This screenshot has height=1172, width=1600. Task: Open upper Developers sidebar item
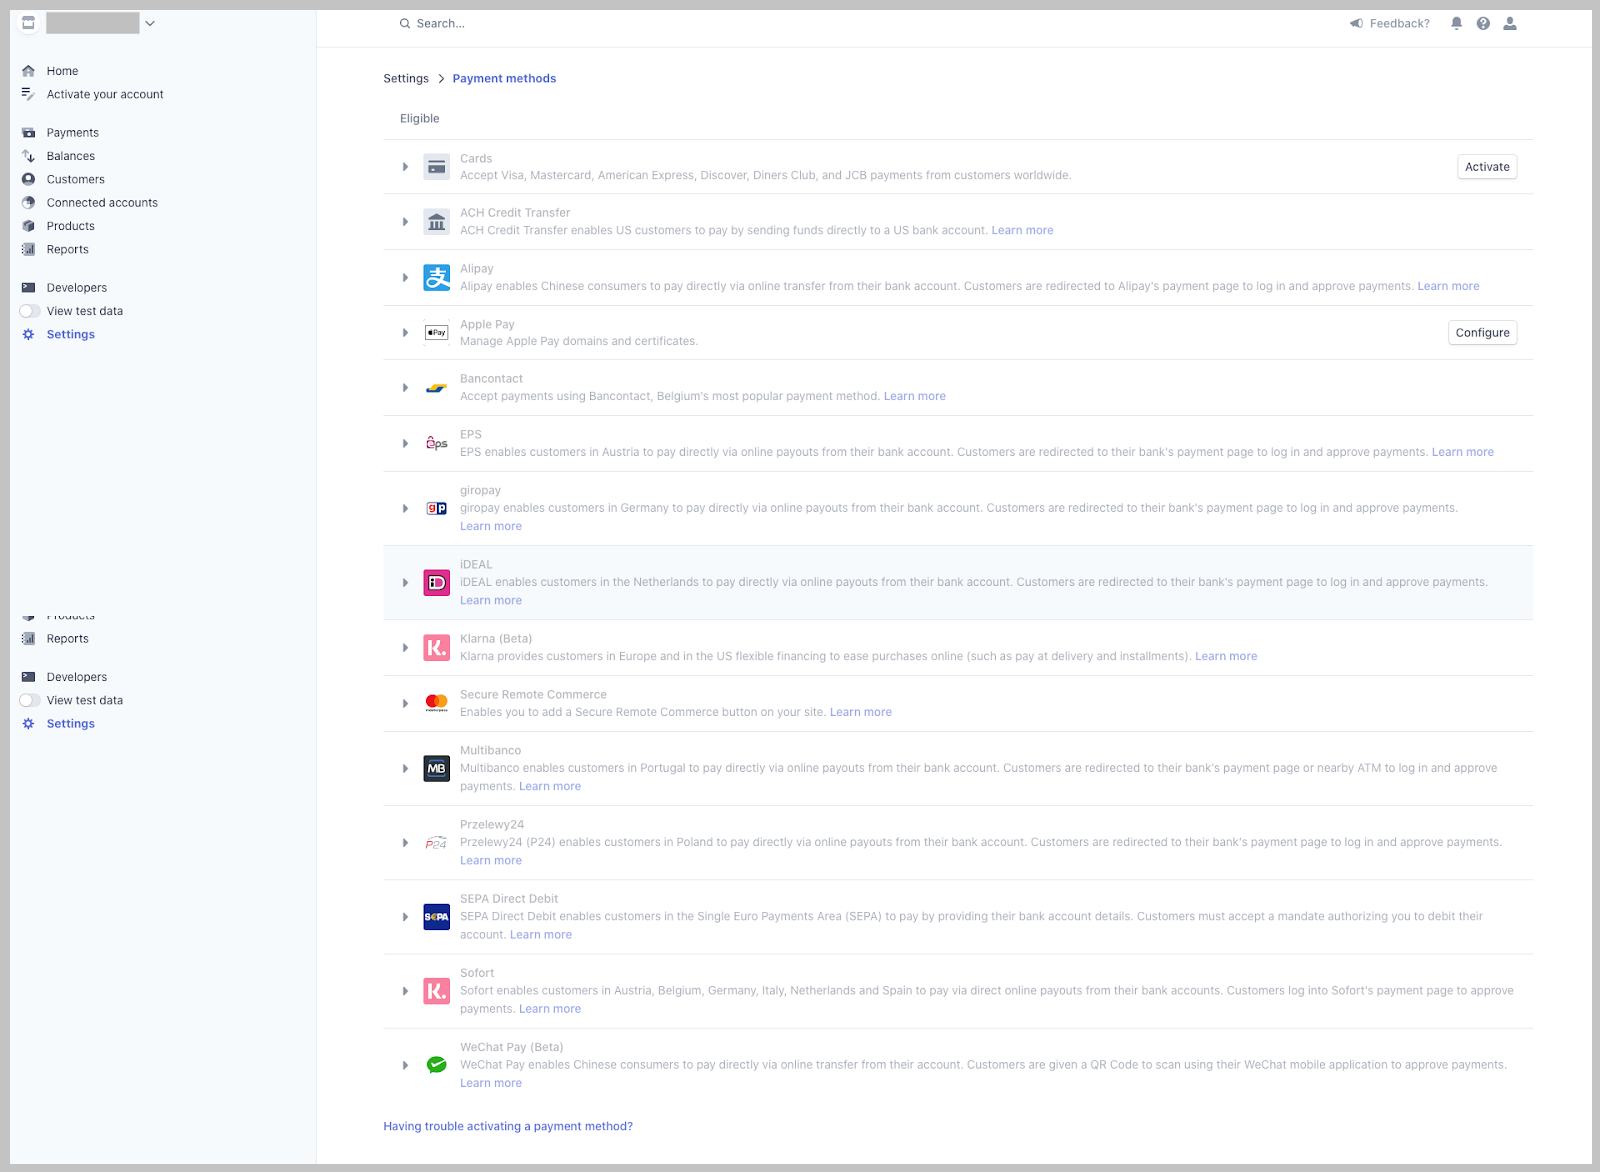coord(77,288)
